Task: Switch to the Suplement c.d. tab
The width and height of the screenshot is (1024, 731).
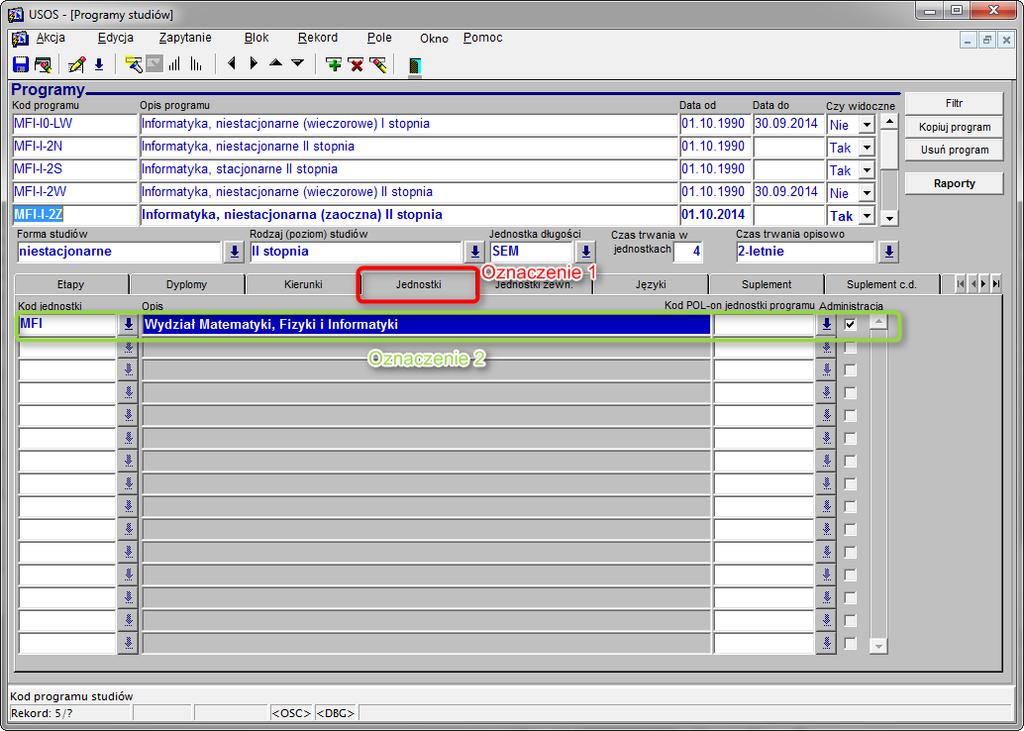Action: [882, 285]
